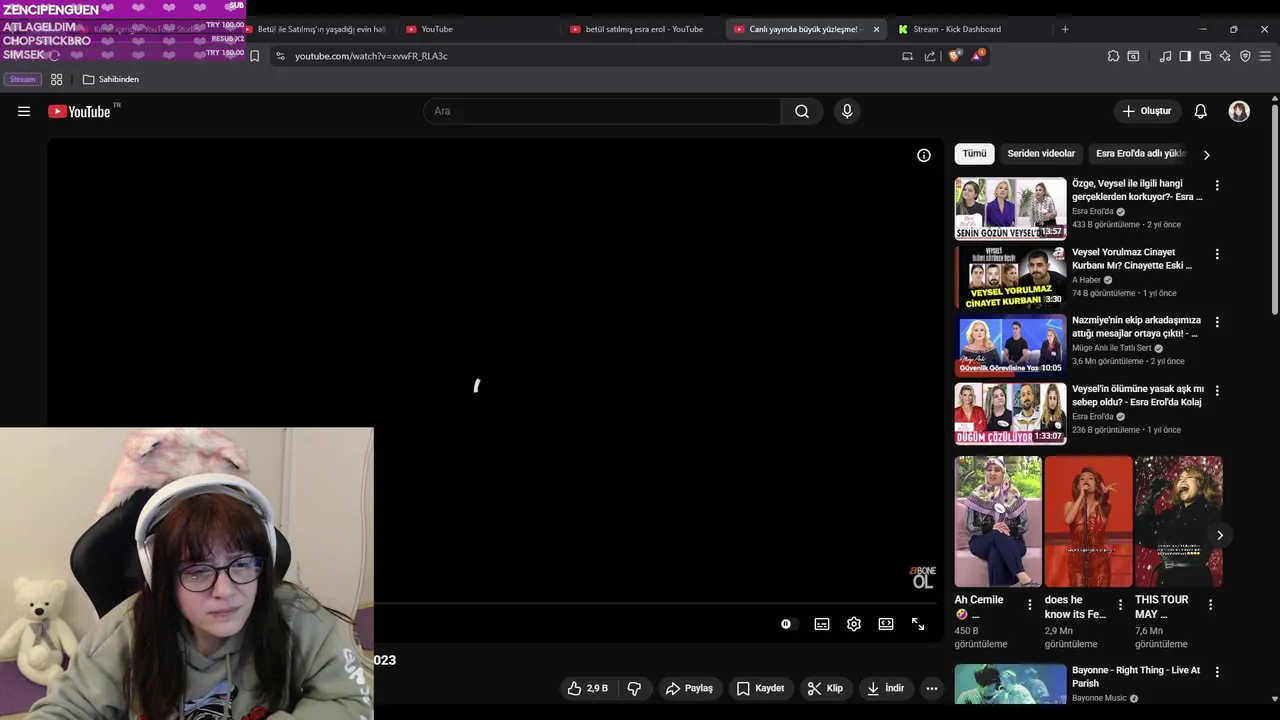This screenshot has width=1280, height=720.
Task: Open Brave Wallet icon
Action: (1205, 56)
